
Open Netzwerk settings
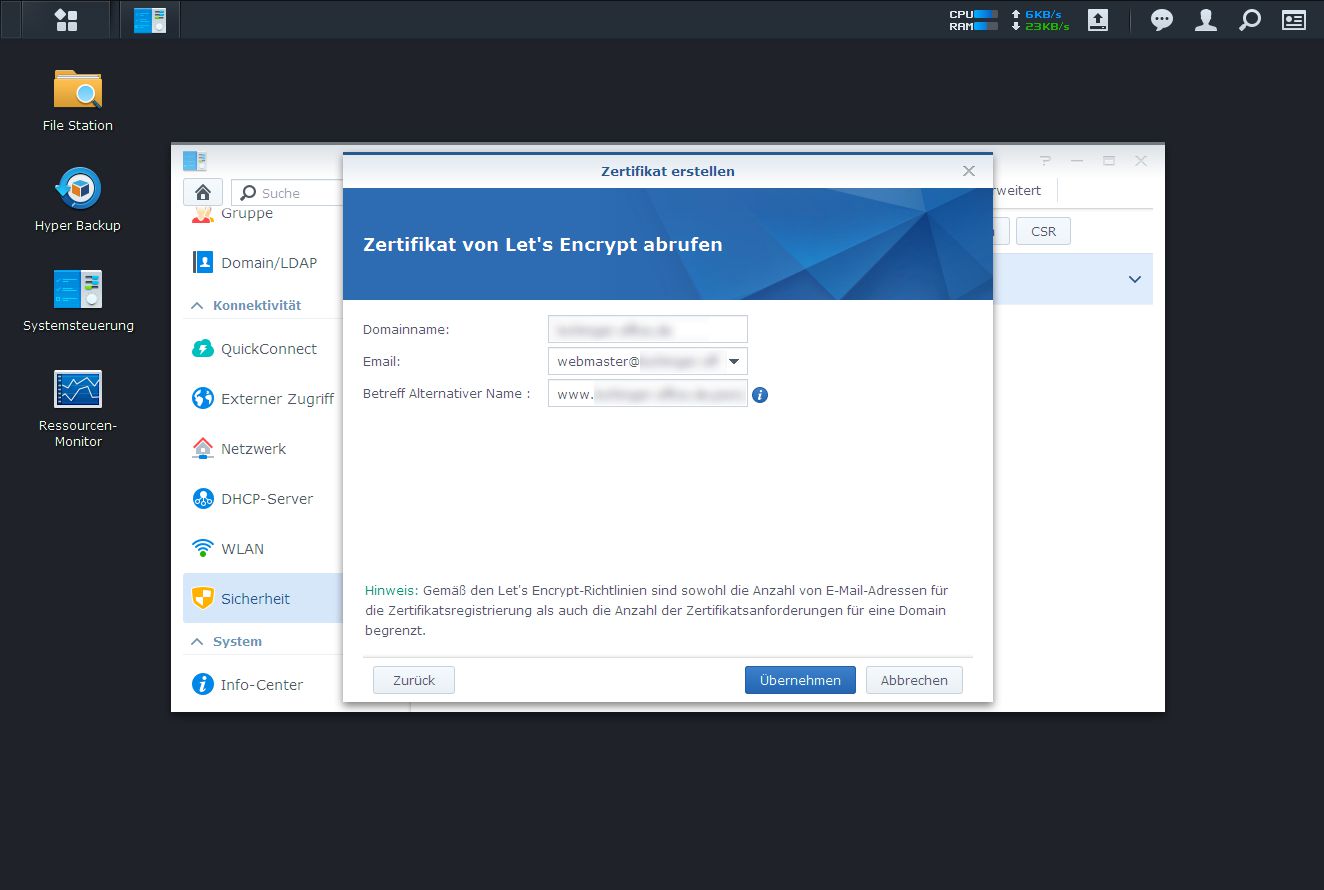point(263,449)
